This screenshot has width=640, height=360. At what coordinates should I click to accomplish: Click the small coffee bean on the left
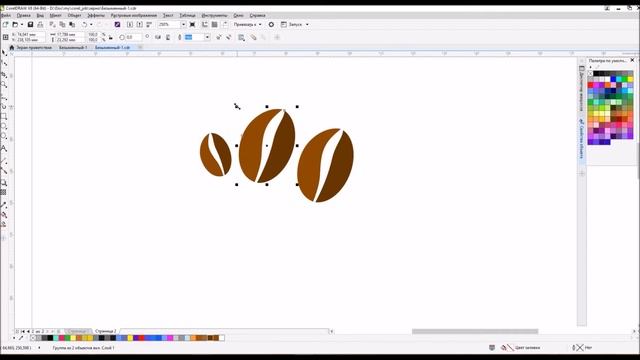[216, 155]
